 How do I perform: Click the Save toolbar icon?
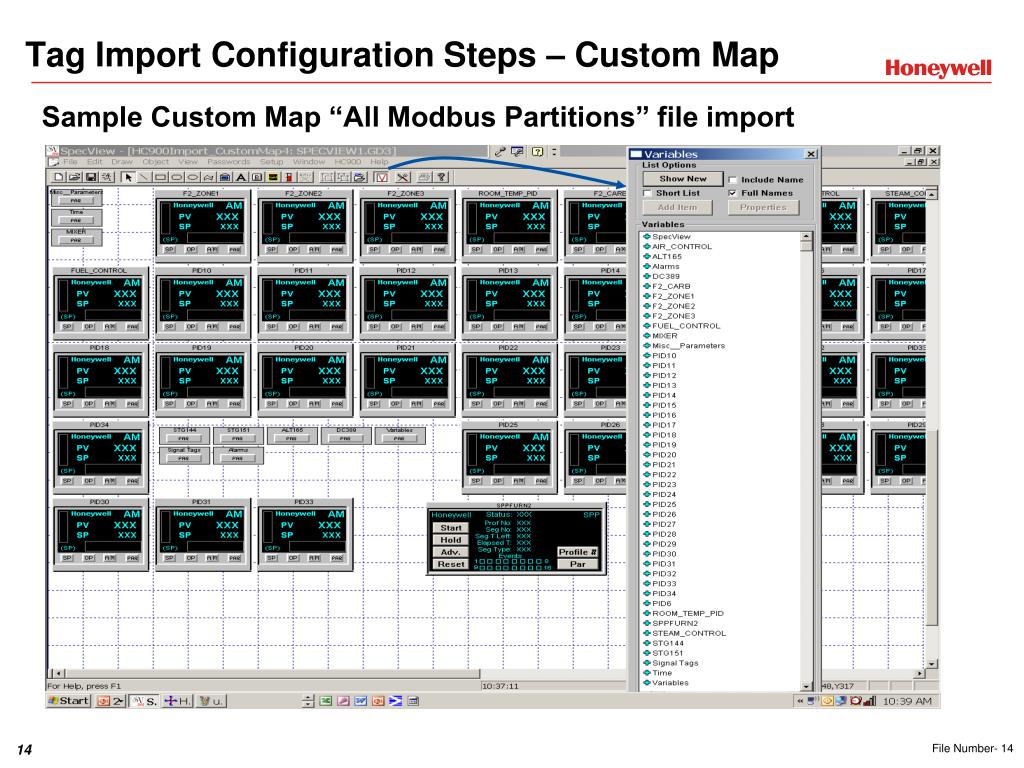[x=91, y=177]
